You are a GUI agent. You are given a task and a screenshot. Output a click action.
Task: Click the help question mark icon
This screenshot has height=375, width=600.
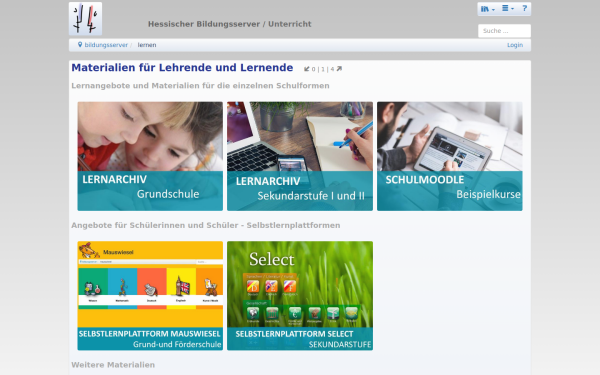pos(525,8)
